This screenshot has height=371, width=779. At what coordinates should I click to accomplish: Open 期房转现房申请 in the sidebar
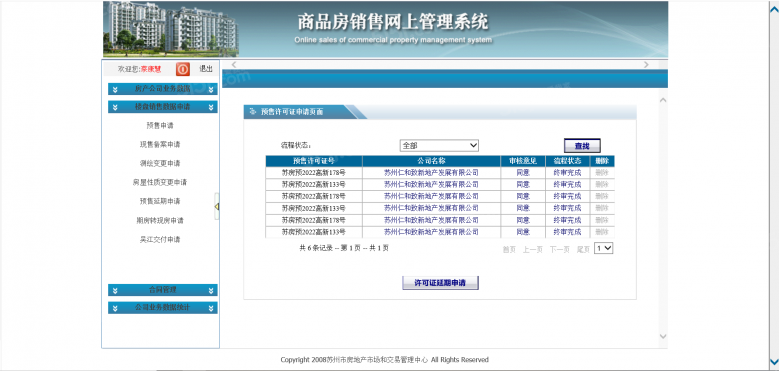pos(160,220)
